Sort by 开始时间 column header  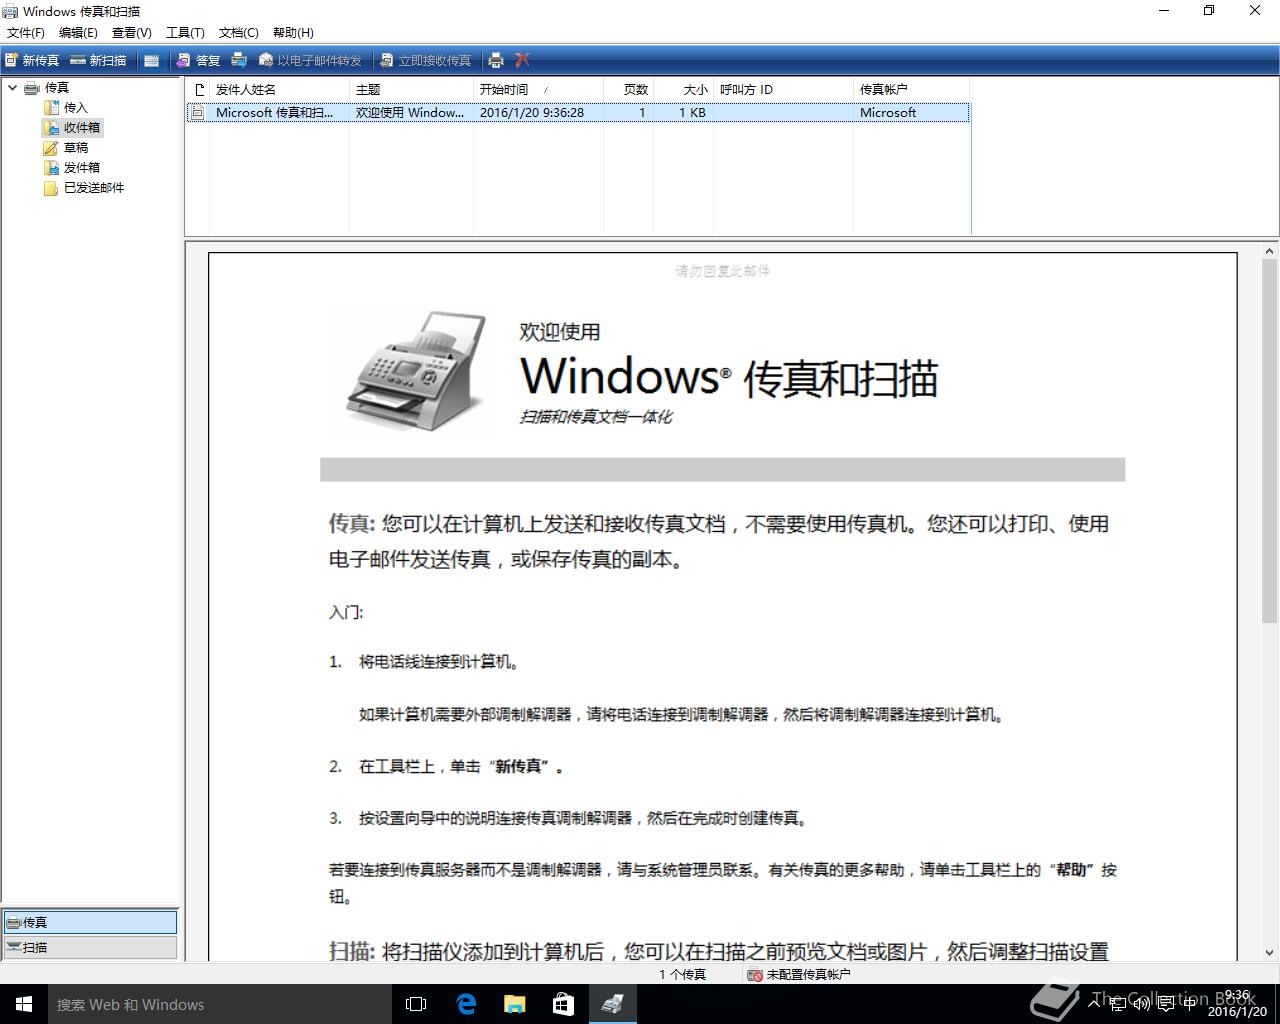(x=538, y=90)
